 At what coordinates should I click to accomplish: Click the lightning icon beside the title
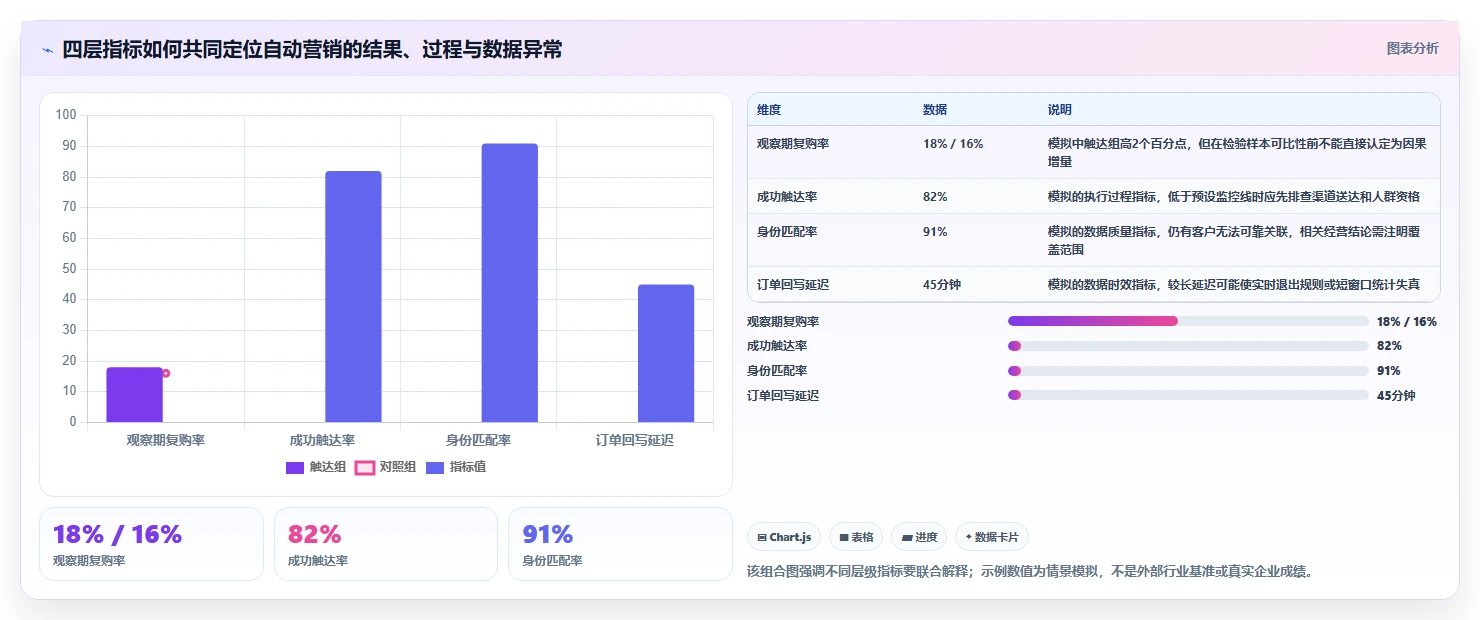[x=48, y=50]
